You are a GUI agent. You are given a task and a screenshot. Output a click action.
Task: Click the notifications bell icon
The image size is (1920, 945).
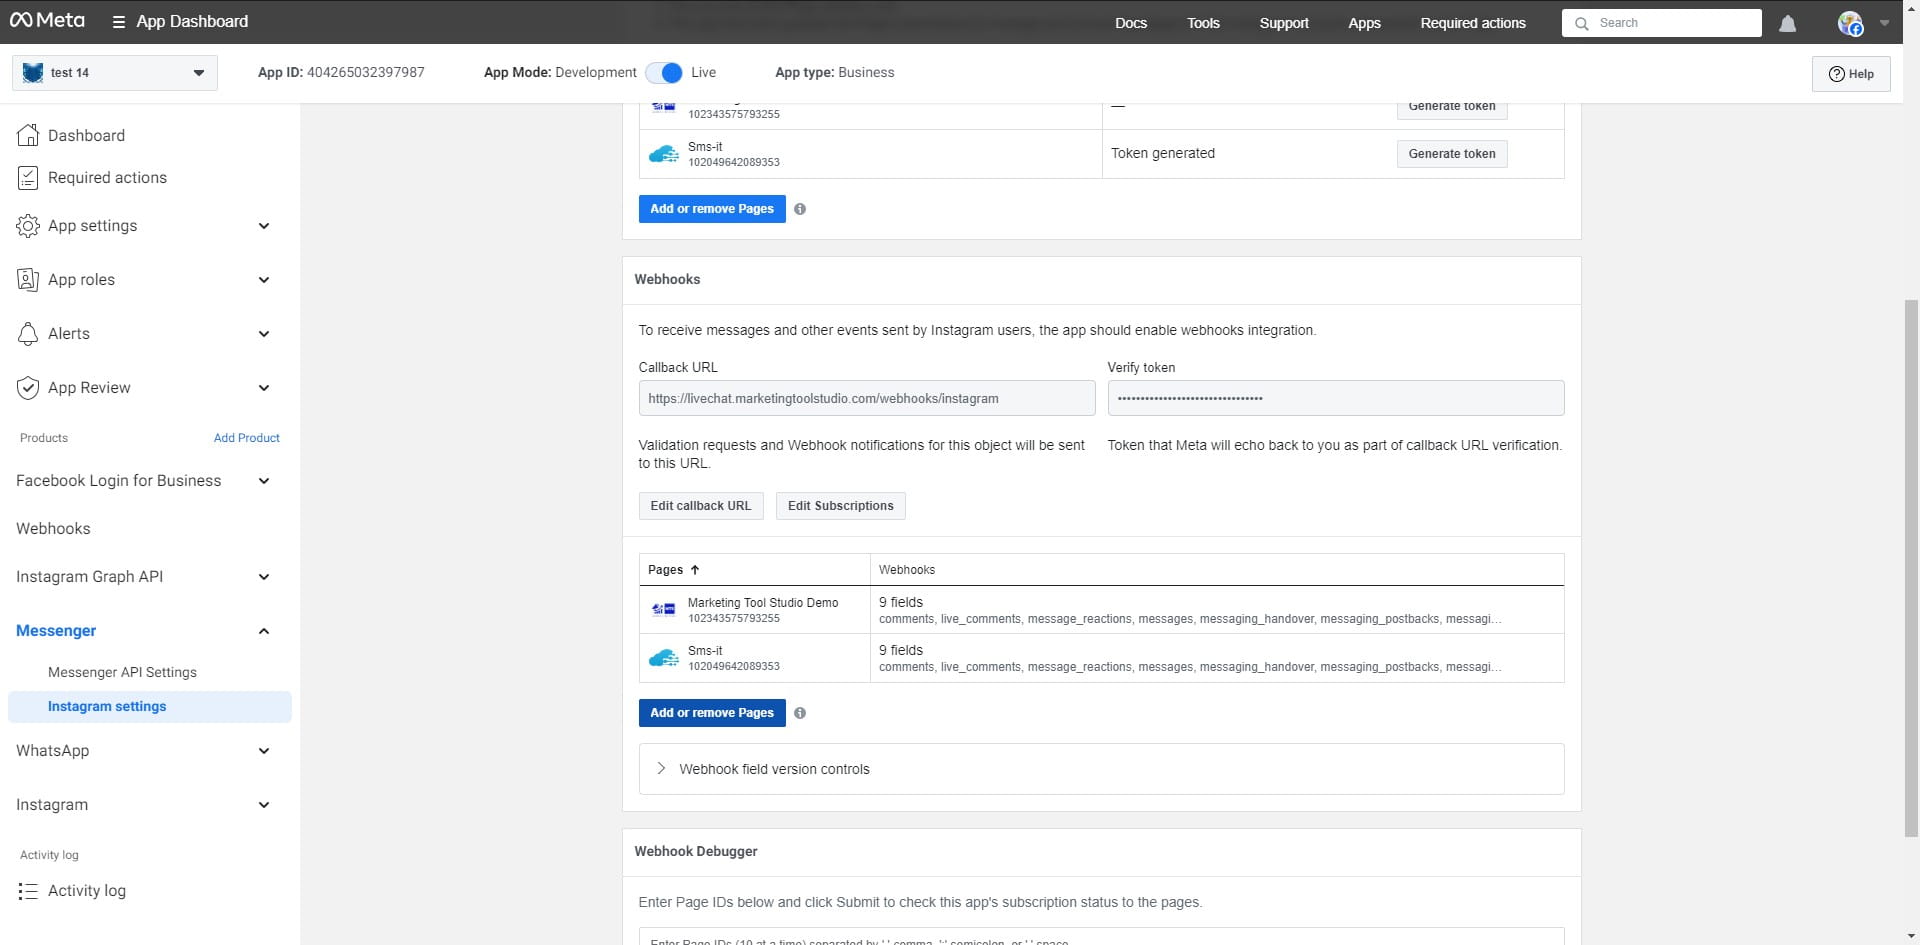(1787, 23)
